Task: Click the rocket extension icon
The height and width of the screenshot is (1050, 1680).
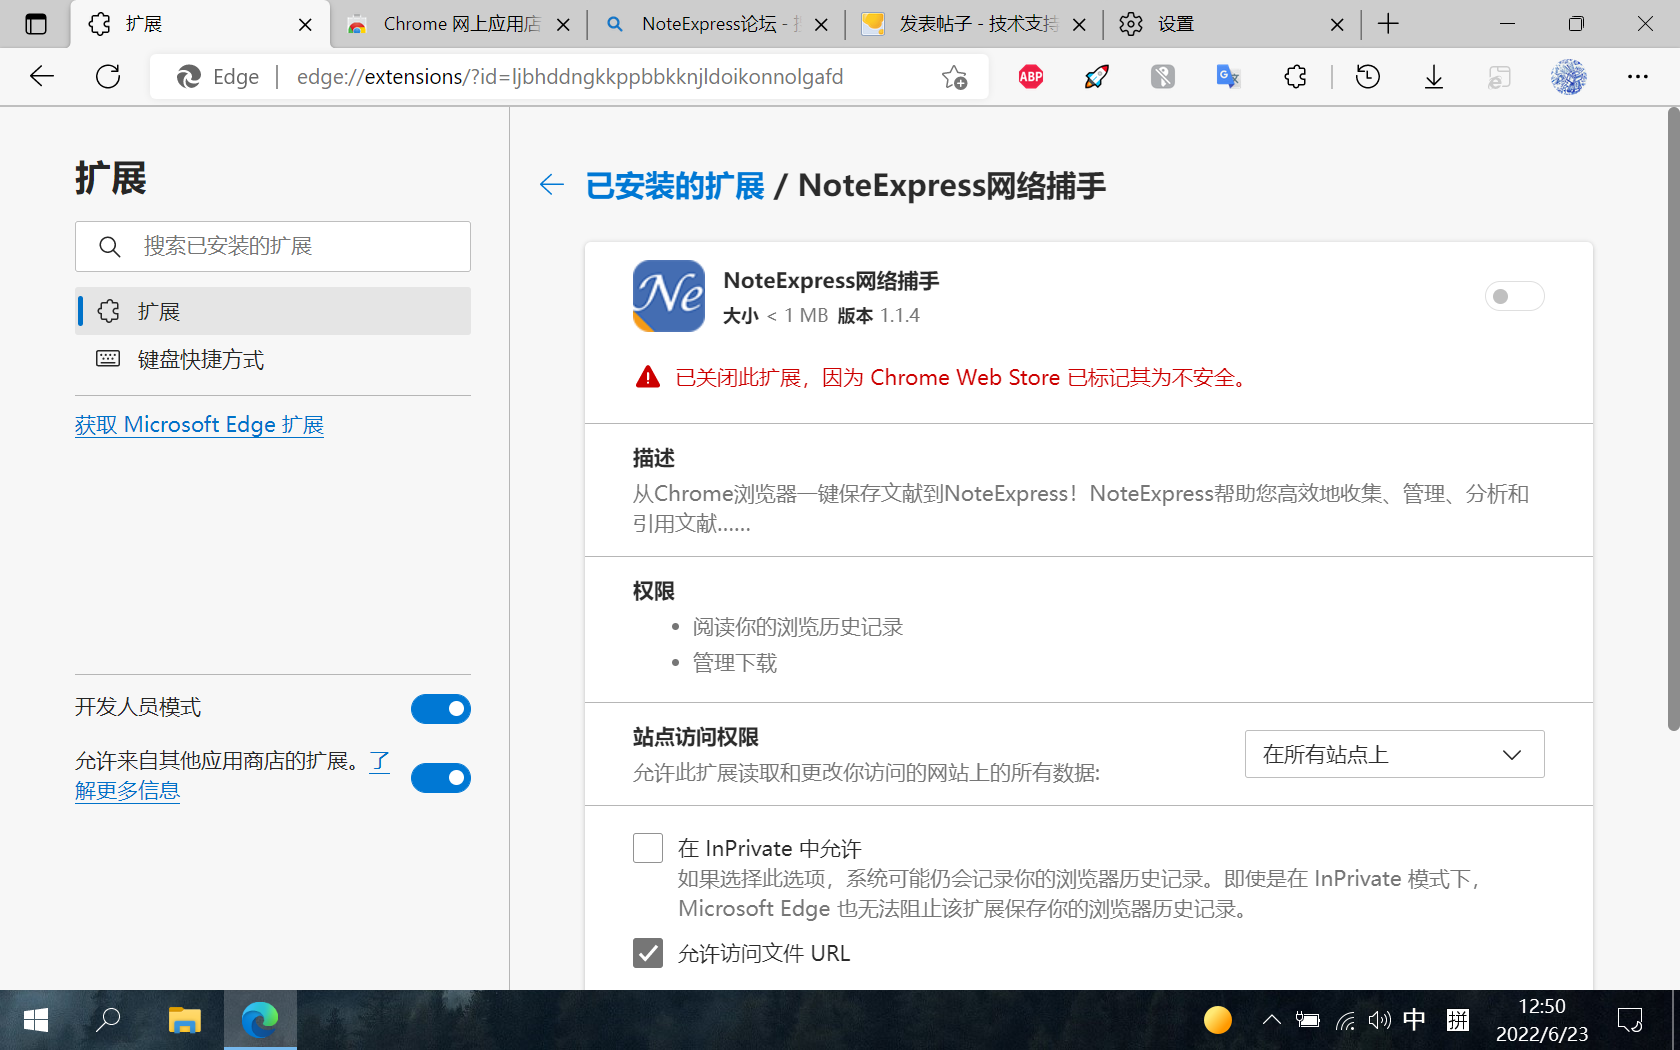Action: (x=1097, y=77)
